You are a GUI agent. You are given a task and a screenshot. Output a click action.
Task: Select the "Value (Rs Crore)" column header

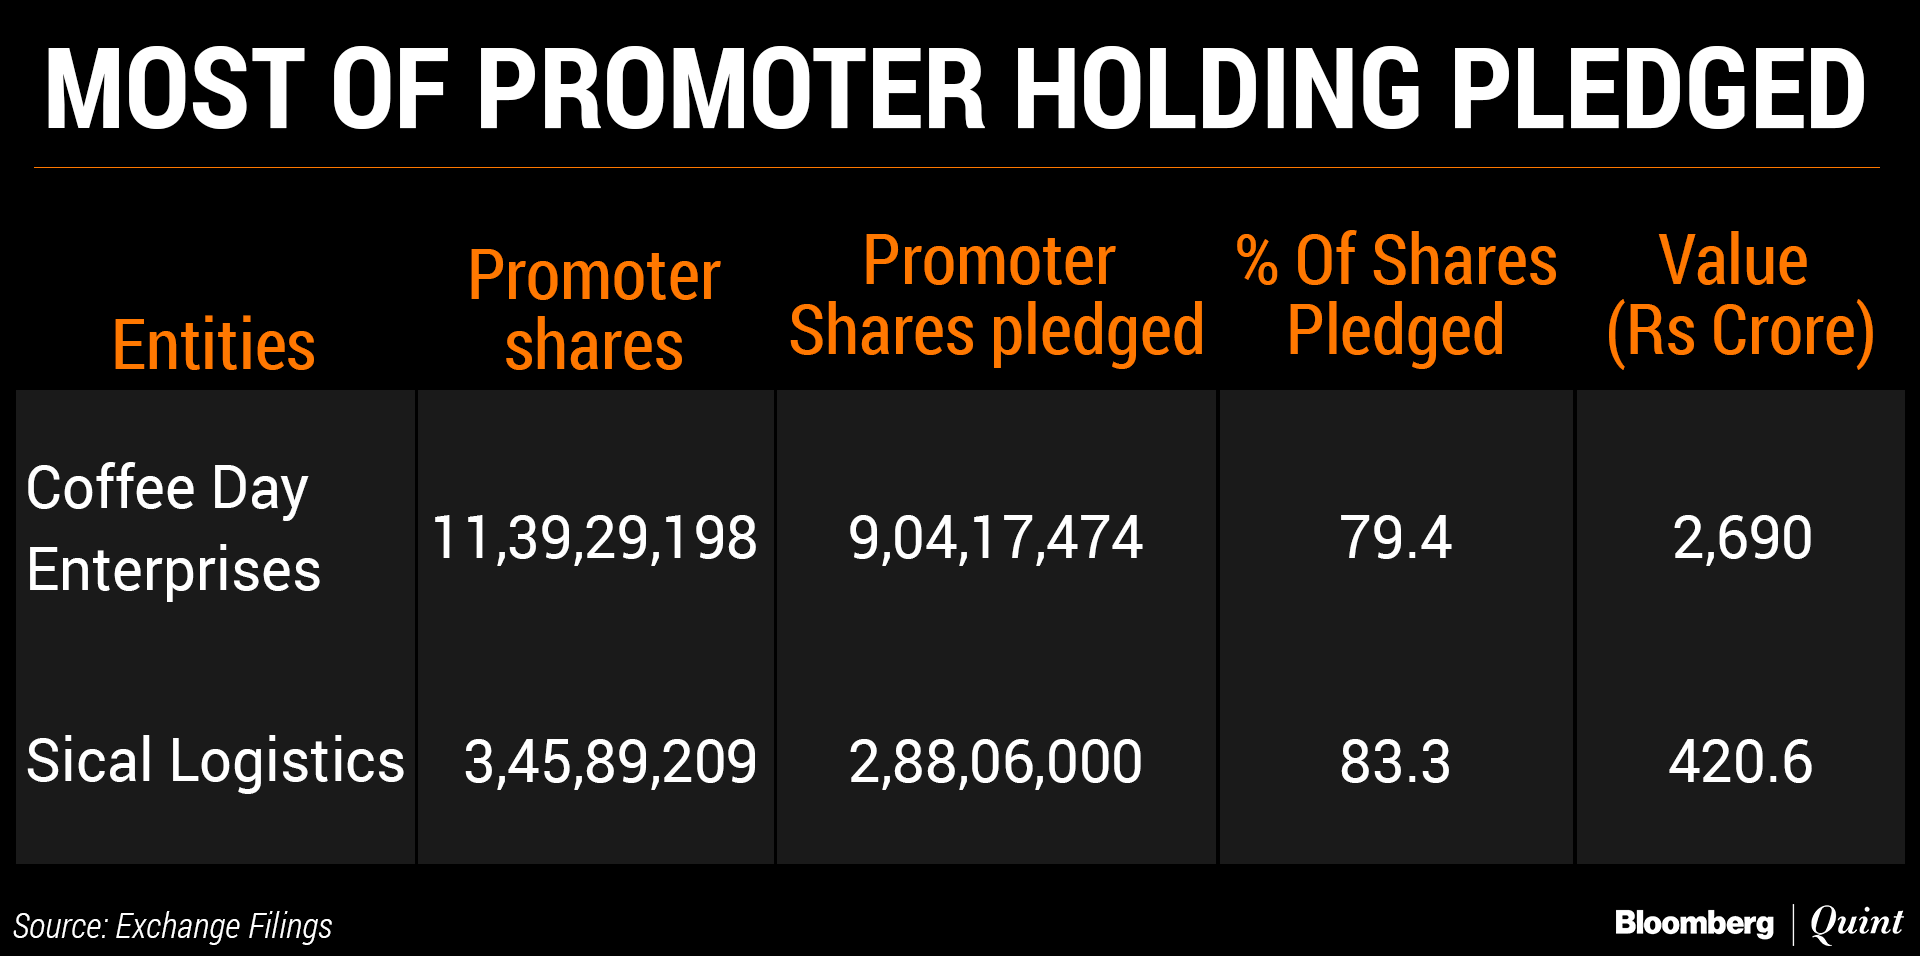tap(1740, 295)
